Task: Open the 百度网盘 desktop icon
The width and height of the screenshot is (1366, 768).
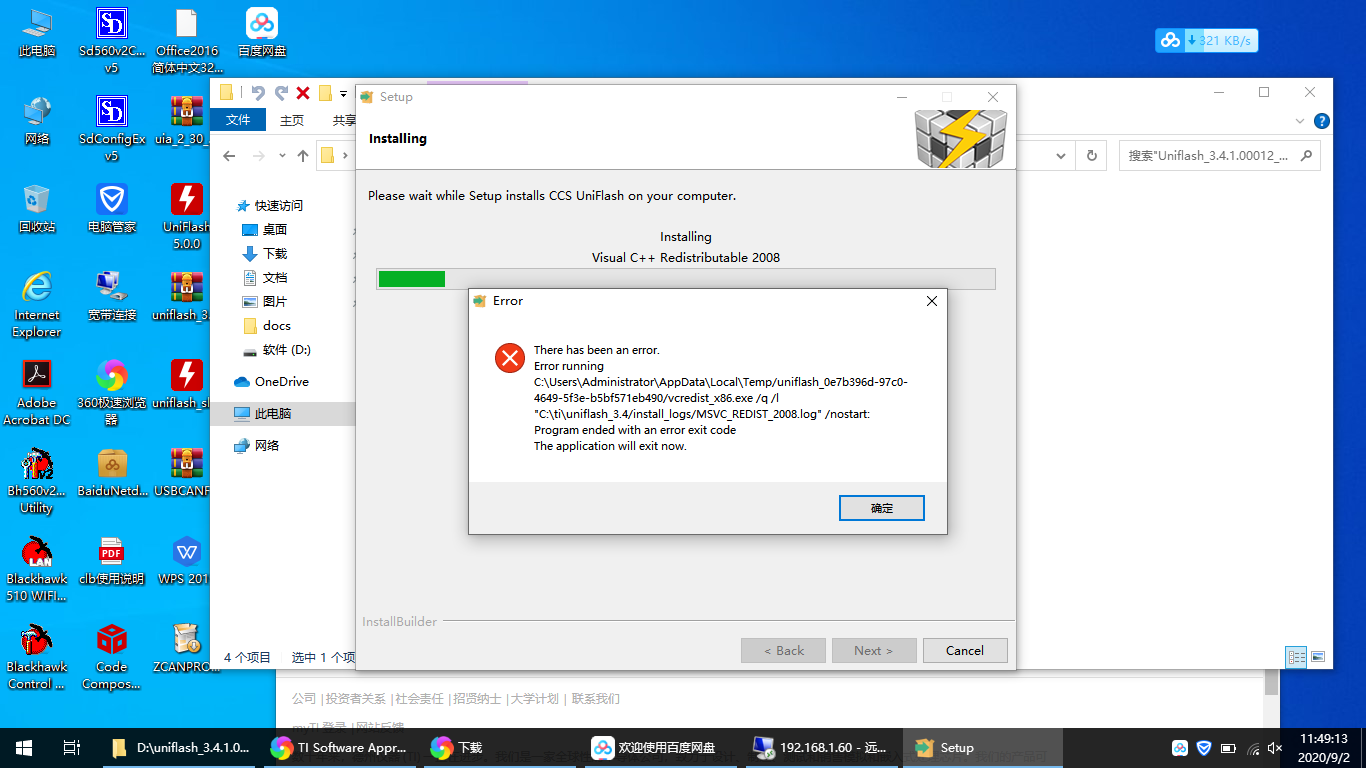Action: click(x=262, y=33)
